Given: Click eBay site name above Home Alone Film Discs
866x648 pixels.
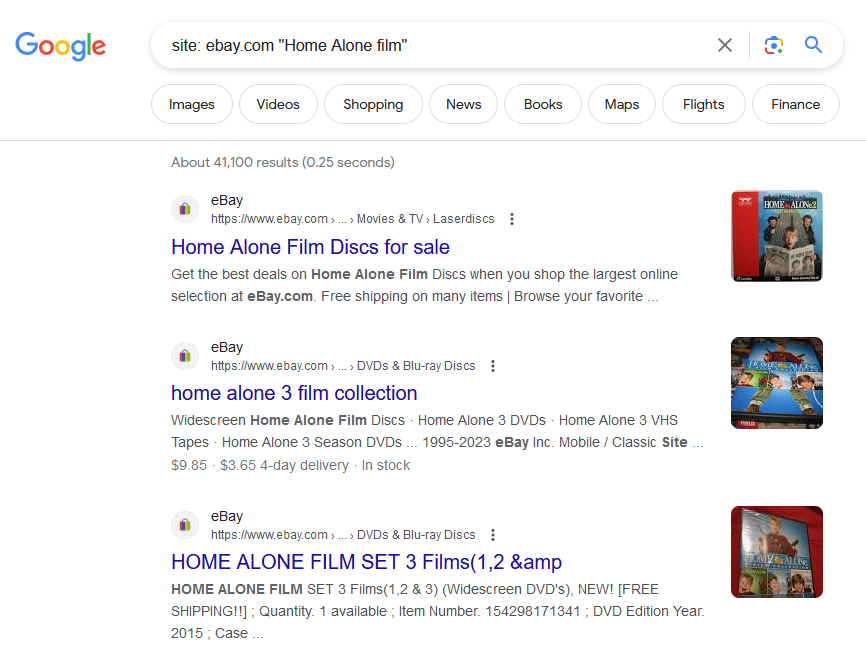Looking at the screenshot, I should (227, 201).
